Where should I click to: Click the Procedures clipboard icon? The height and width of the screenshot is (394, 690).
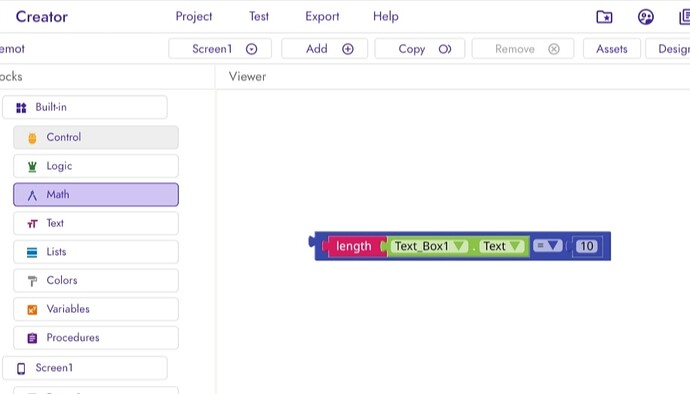32,338
